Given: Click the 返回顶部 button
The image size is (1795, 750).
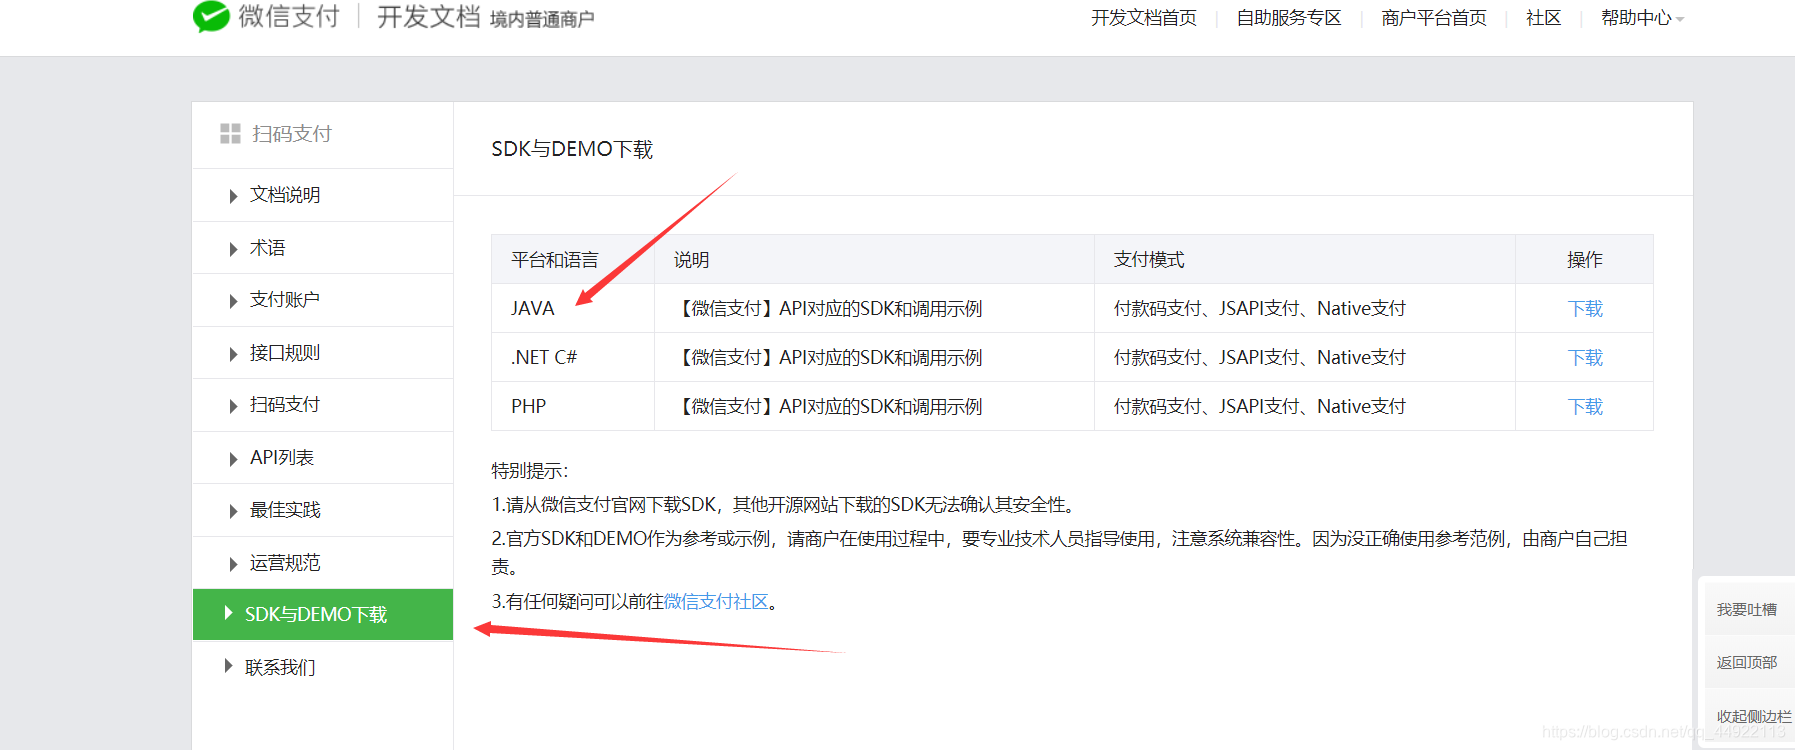Looking at the screenshot, I should (x=1747, y=662).
